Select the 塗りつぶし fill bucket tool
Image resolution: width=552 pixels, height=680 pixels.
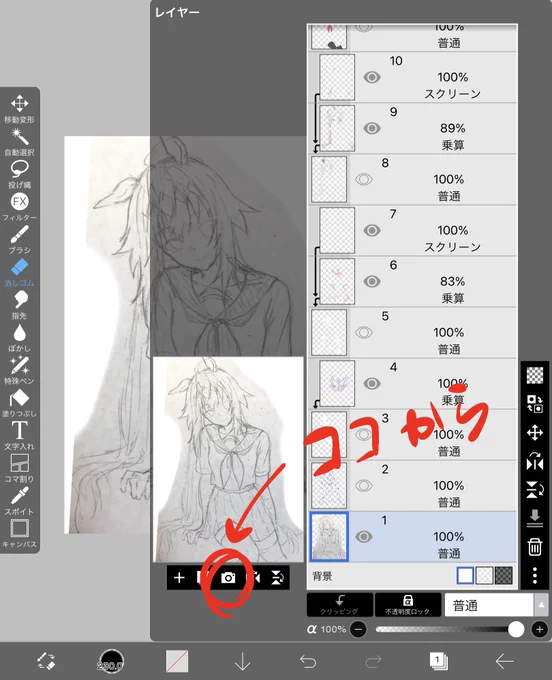coord(19,403)
